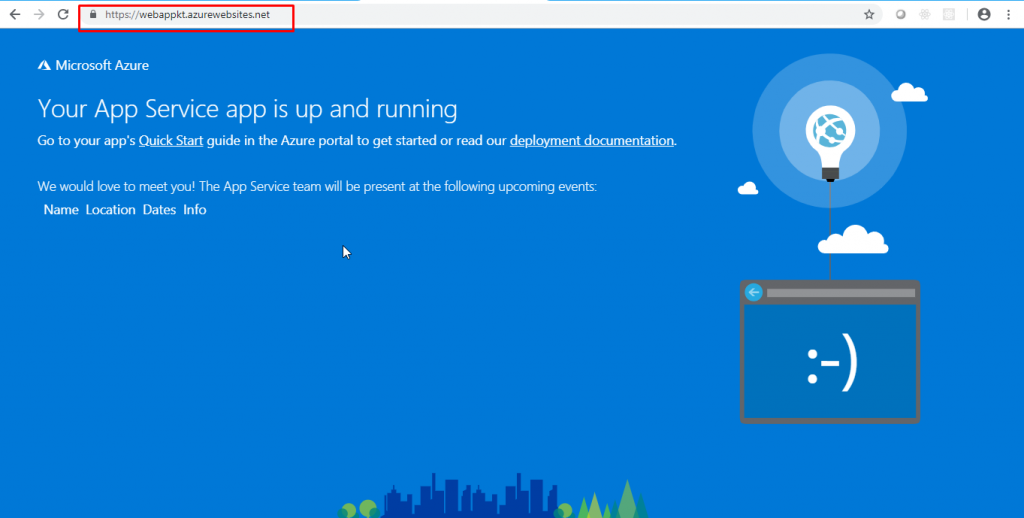Image resolution: width=1024 pixels, height=518 pixels.
Task: Bookmark this page with the star icon
Action: pyautogui.click(x=869, y=14)
